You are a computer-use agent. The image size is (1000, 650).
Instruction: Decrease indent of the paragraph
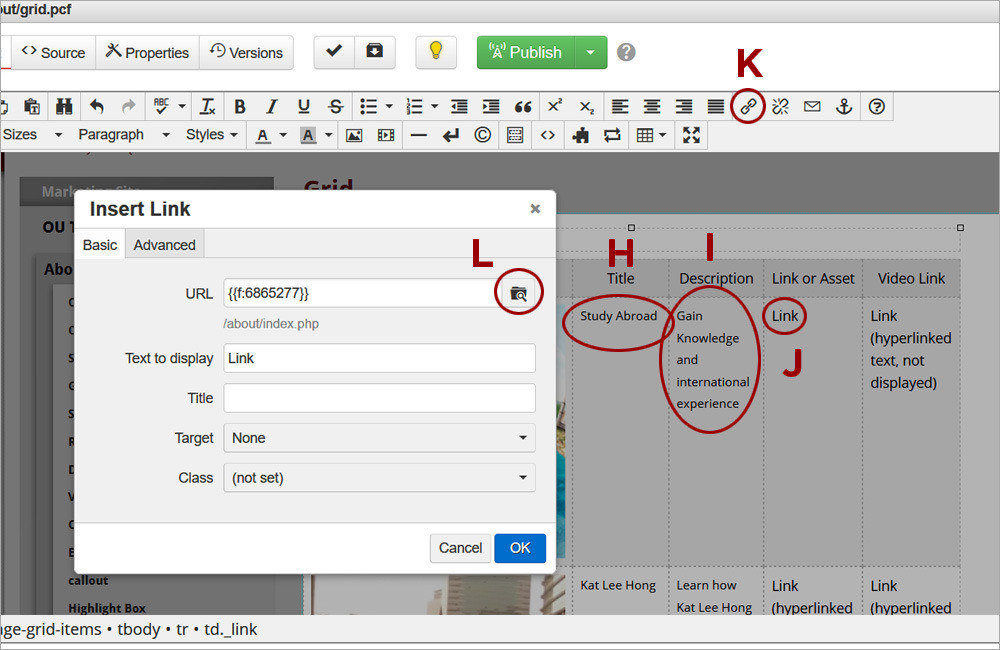459,107
